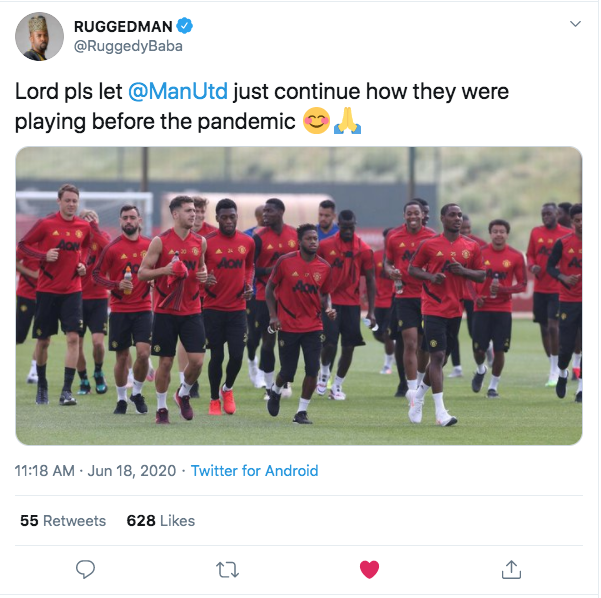601x598 pixels.
Task: Toggle the red heart like button
Action: pyautogui.click(x=369, y=569)
